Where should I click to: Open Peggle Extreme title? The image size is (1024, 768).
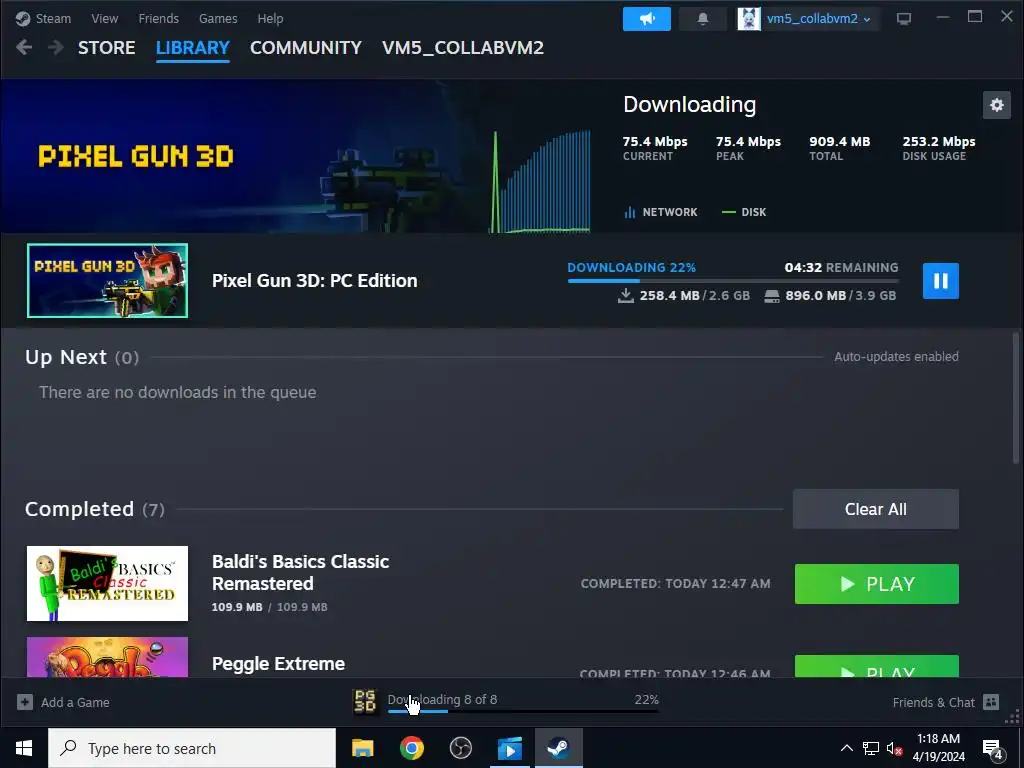pyautogui.click(x=278, y=664)
